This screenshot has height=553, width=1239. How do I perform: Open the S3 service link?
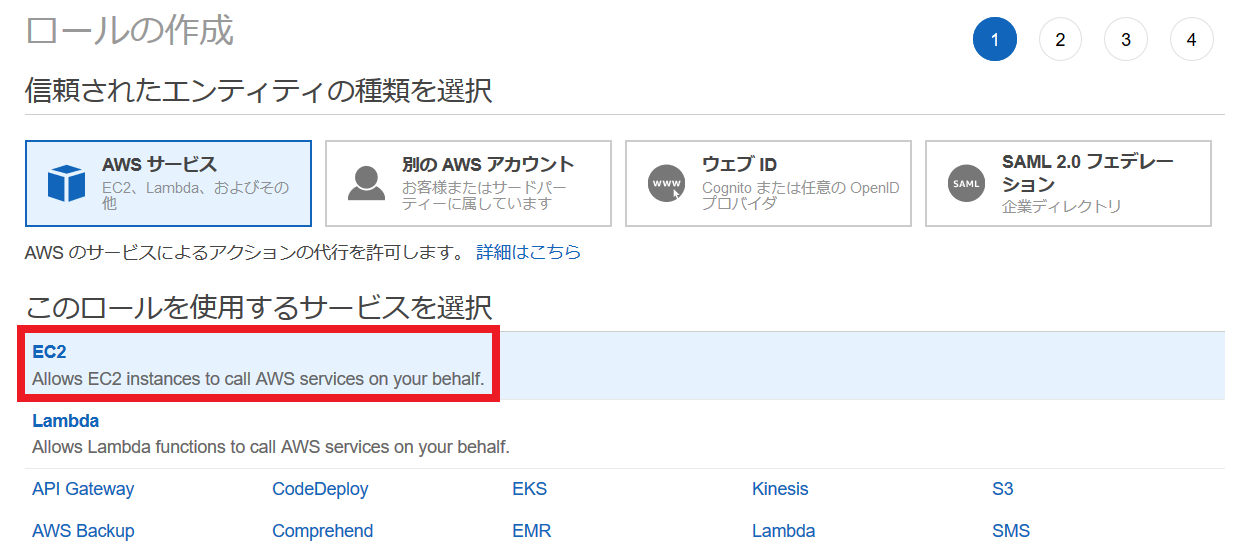coord(1003,489)
